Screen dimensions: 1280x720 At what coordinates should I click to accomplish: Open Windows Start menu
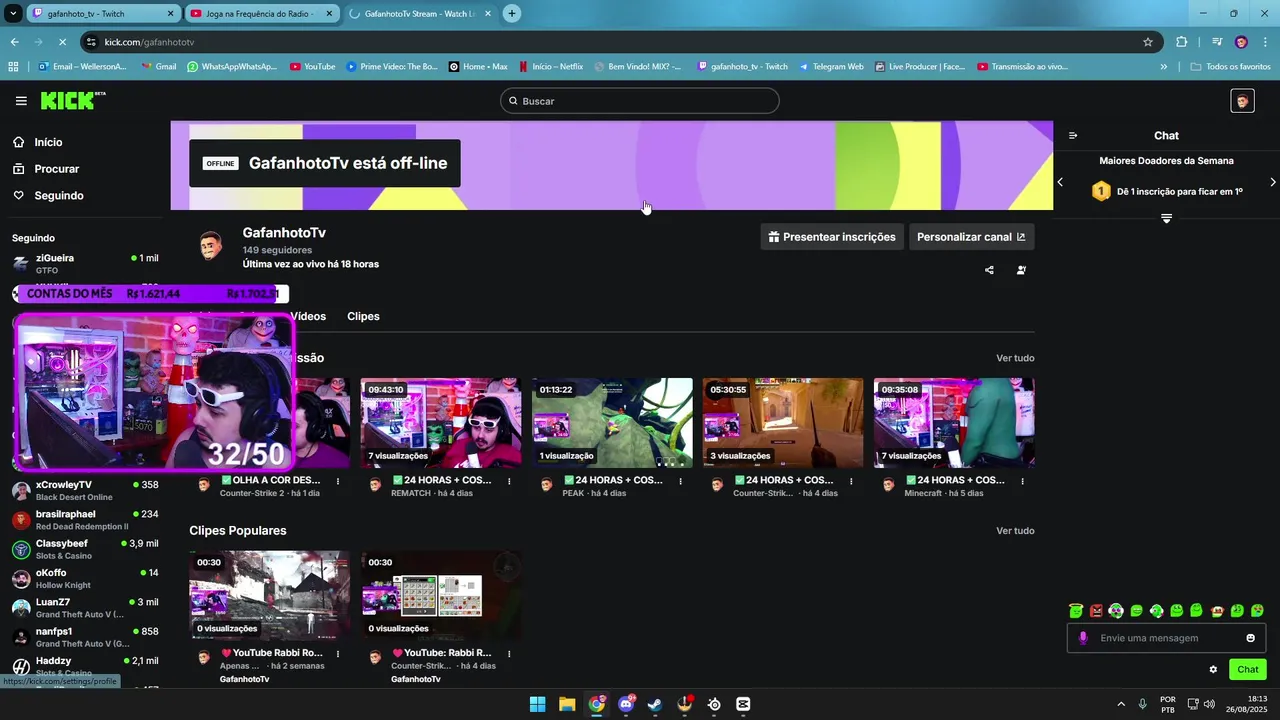[537, 704]
